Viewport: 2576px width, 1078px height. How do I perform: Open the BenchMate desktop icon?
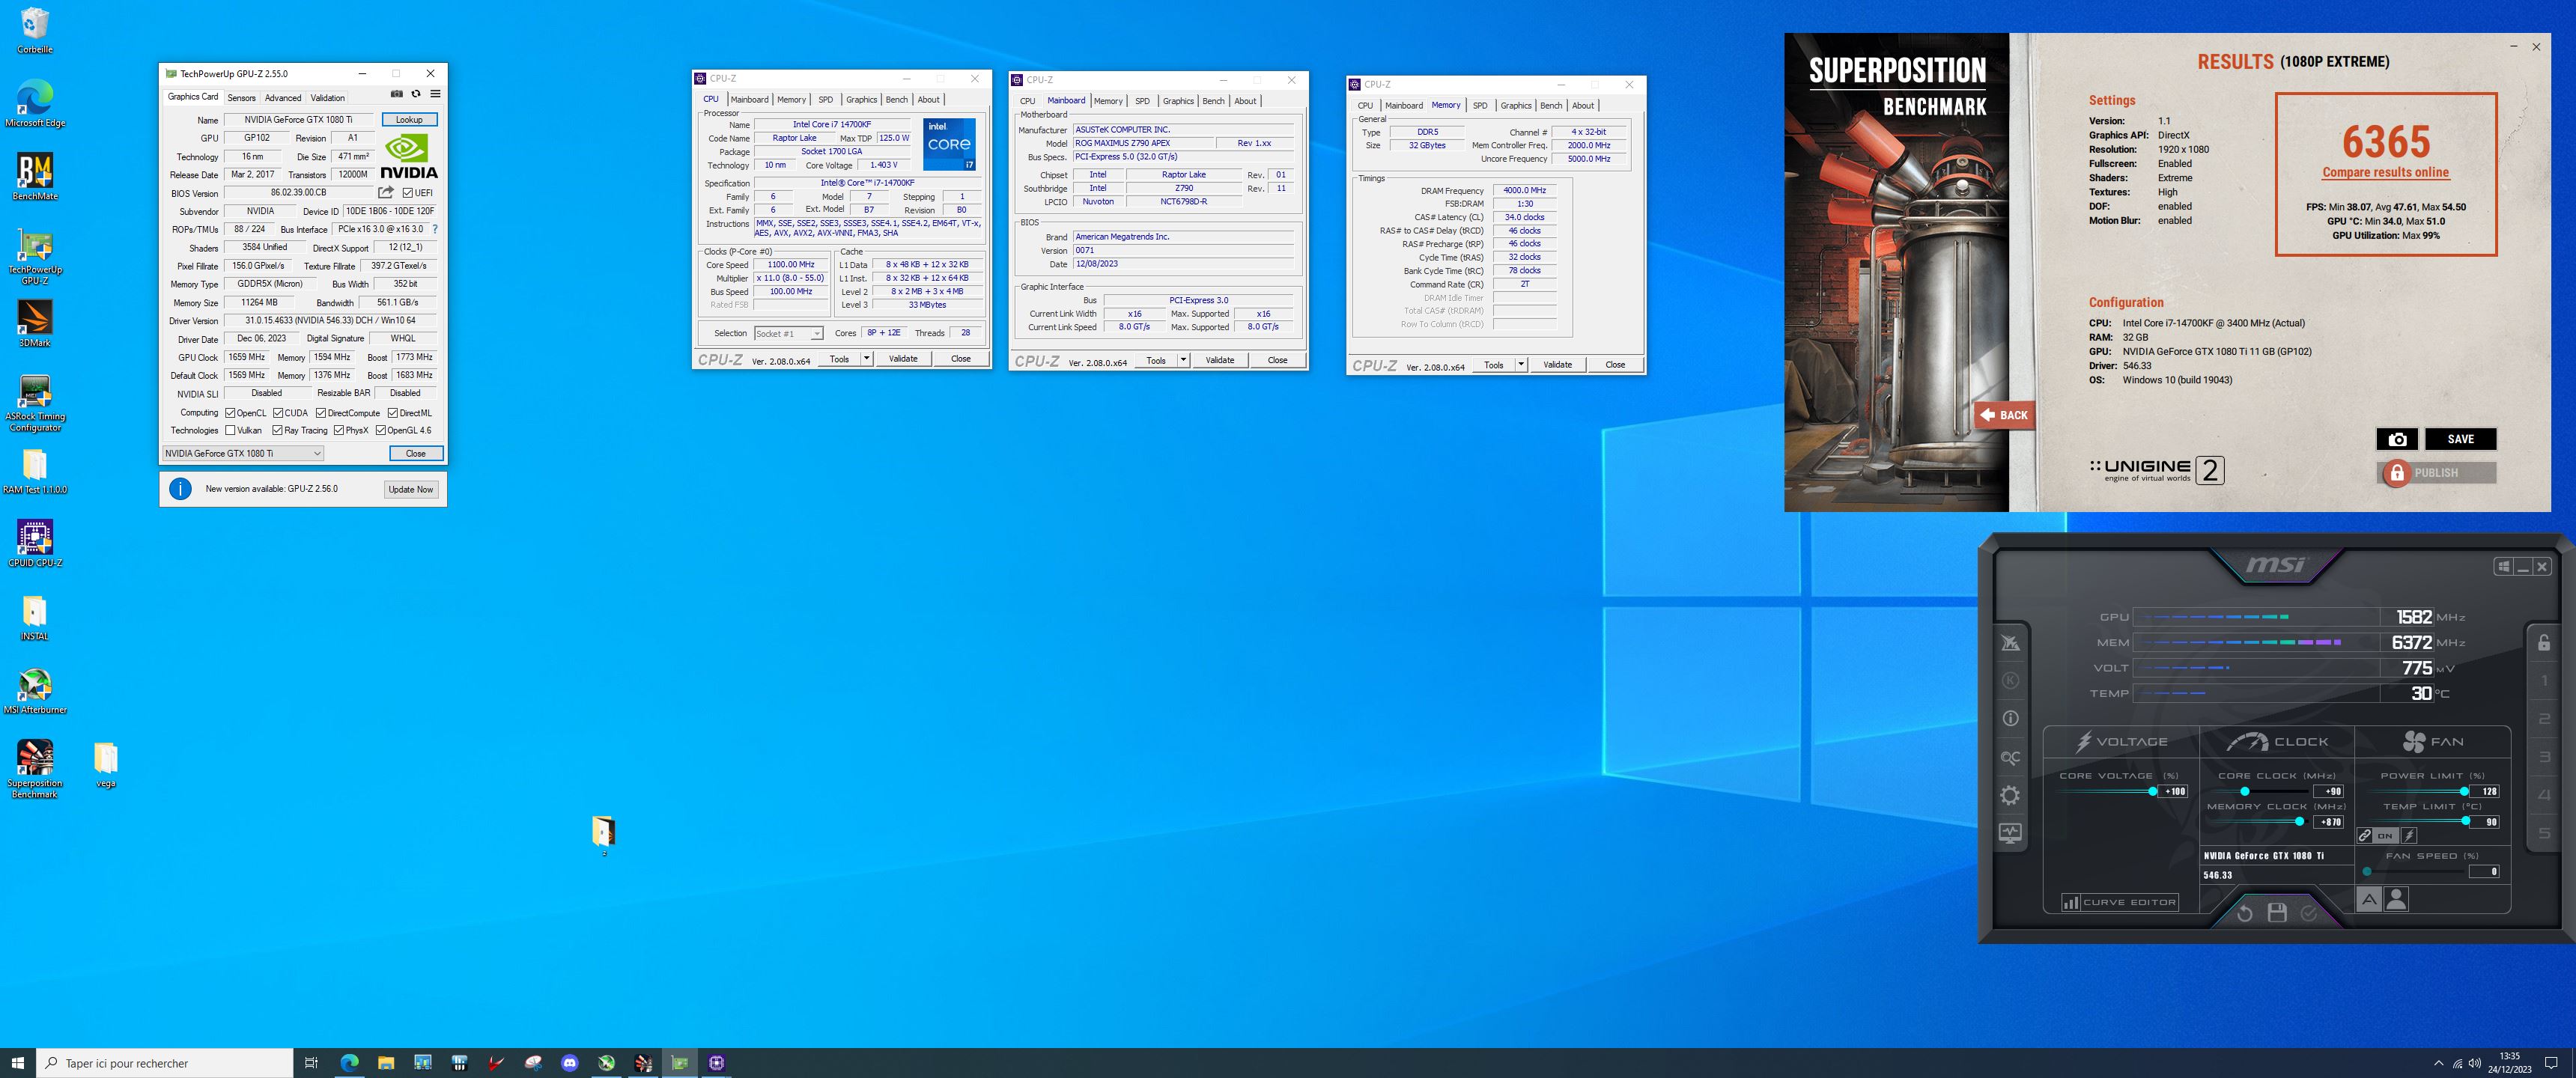pyautogui.click(x=35, y=177)
